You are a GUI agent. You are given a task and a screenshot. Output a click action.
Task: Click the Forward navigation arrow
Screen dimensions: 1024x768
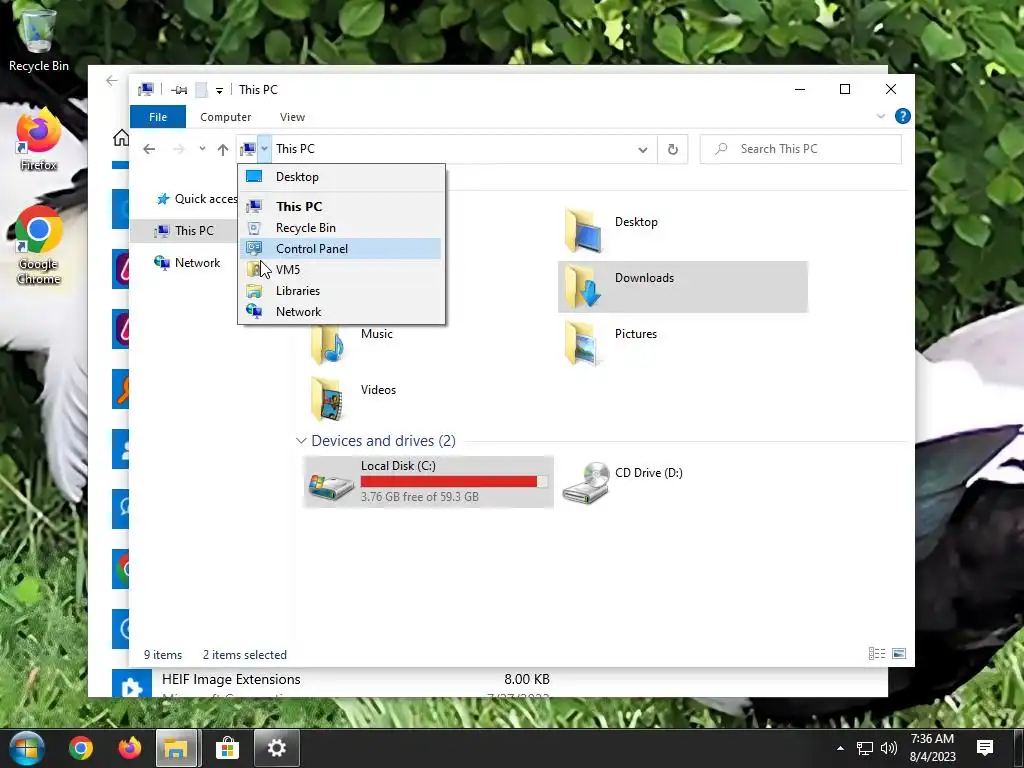(x=178, y=149)
